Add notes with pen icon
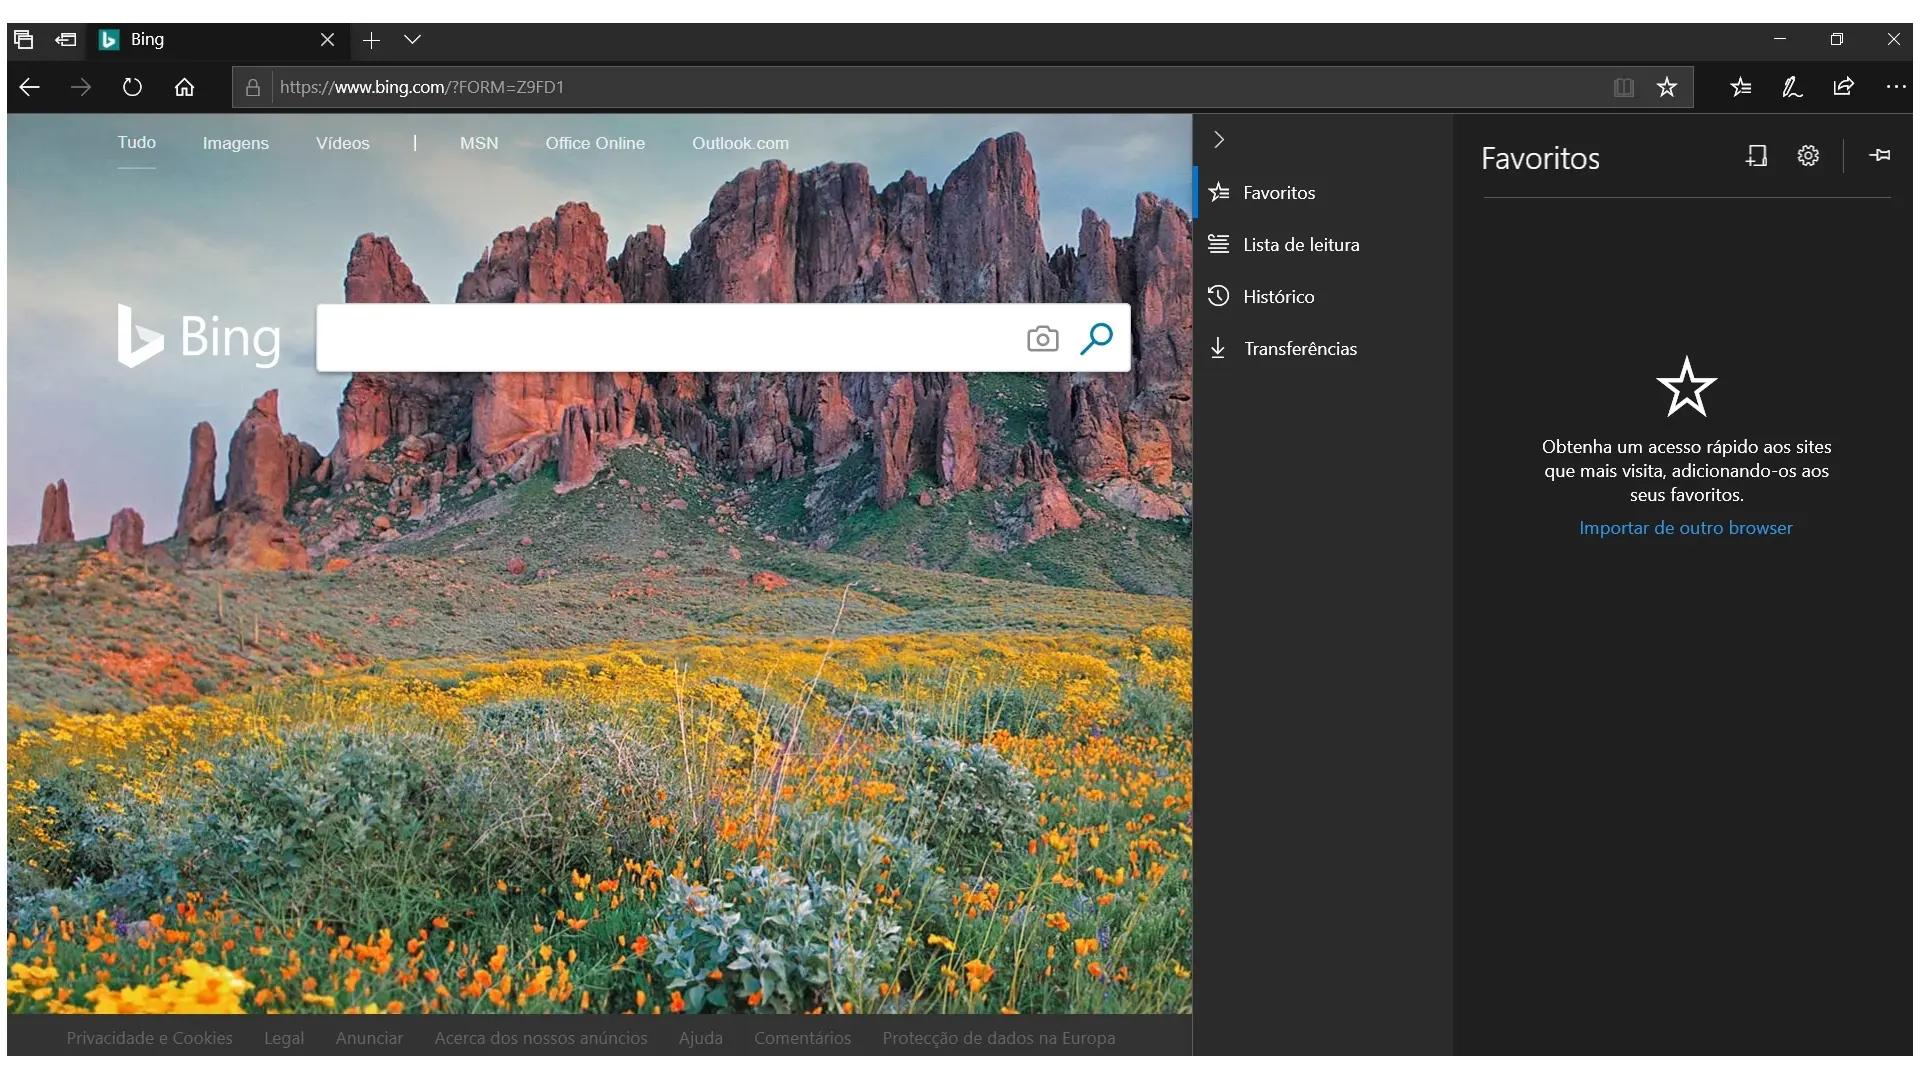This screenshot has height=1080, width=1920. pyautogui.click(x=1792, y=87)
